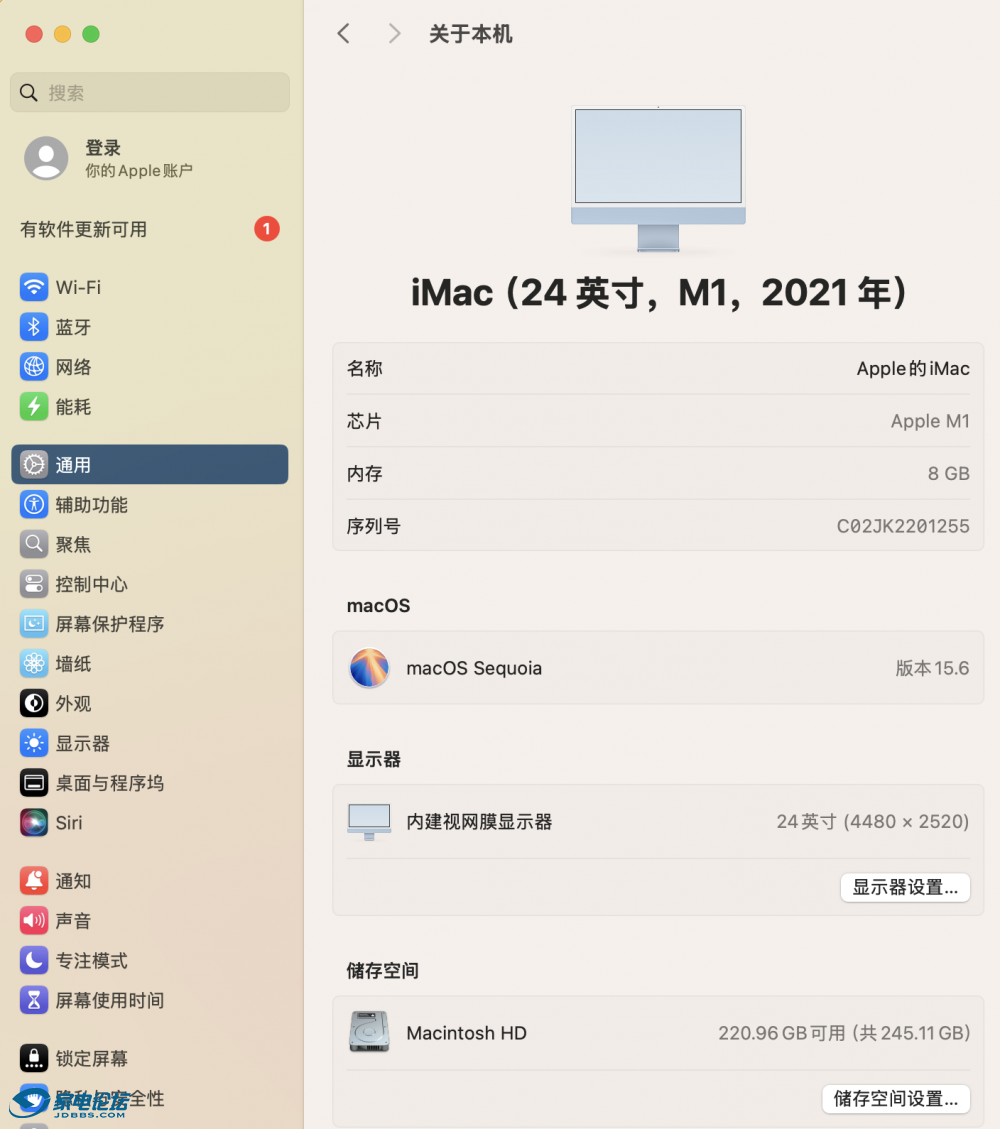This screenshot has width=1000, height=1129.
Task: Click 24 英寸 (4480 × 2520) text
Action: coord(873,822)
